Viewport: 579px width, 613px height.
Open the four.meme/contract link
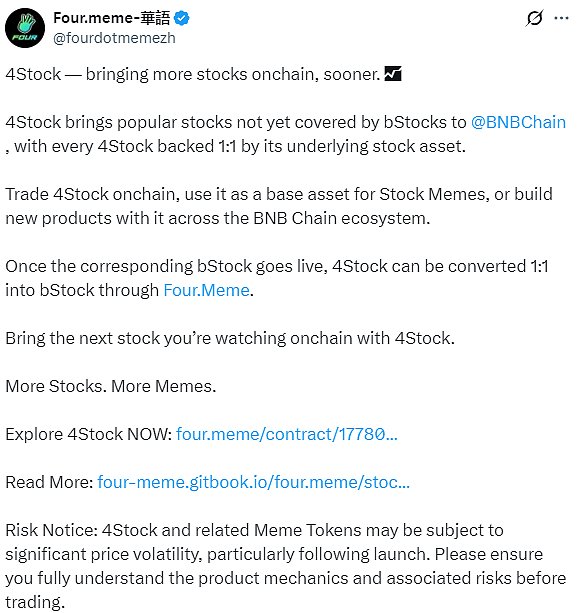coord(287,434)
